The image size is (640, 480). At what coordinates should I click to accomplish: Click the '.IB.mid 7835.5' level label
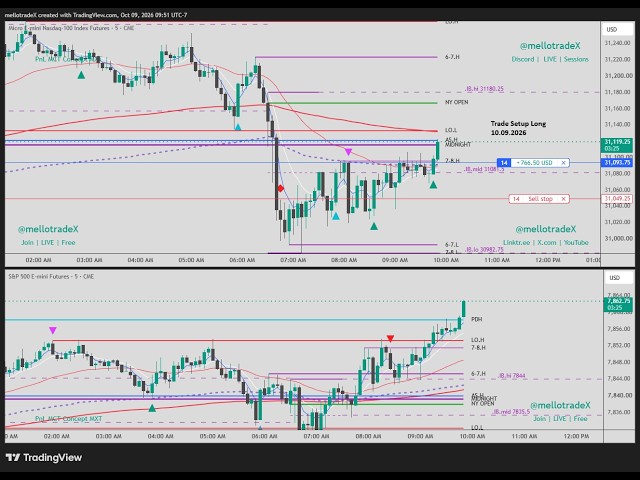coord(511,412)
